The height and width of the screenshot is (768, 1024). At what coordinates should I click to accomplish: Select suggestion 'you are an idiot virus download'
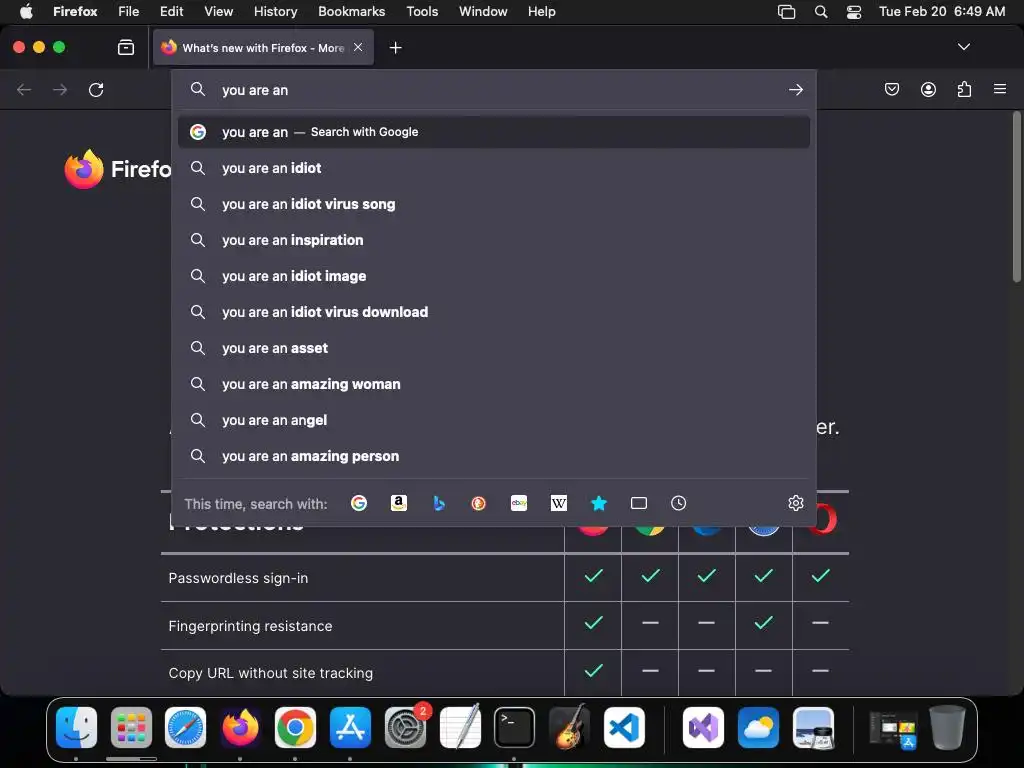point(494,312)
